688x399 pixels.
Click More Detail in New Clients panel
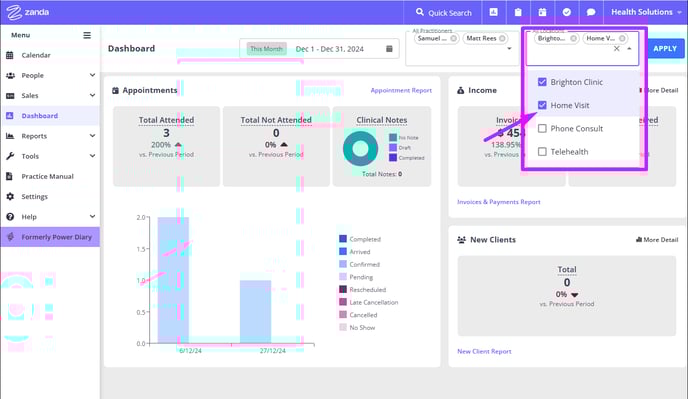point(657,240)
